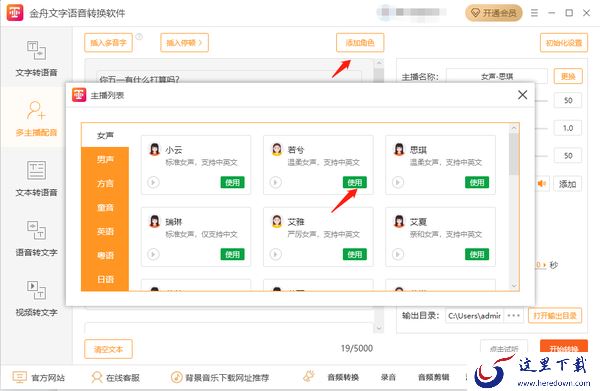The width and height of the screenshot is (600, 391).
Task: Browse output folder with ellipsis button
Action: (514, 316)
